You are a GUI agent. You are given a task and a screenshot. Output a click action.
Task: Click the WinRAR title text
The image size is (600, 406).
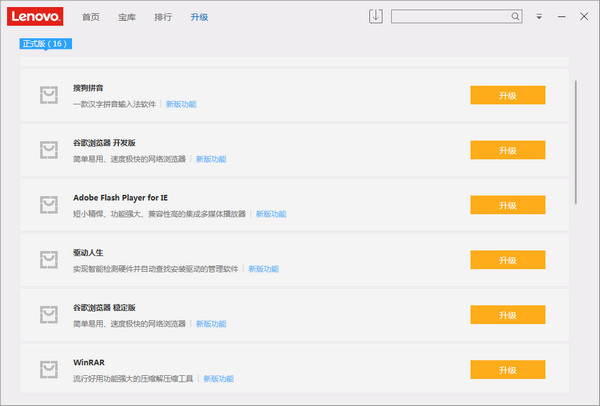(89, 362)
